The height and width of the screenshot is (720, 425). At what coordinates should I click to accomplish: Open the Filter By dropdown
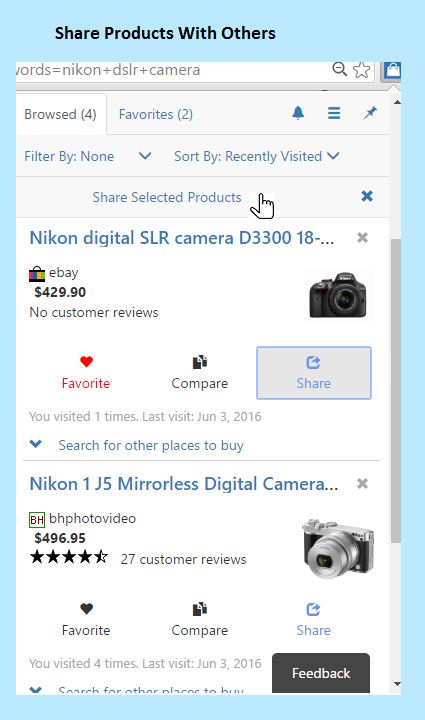(x=88, y=156)
